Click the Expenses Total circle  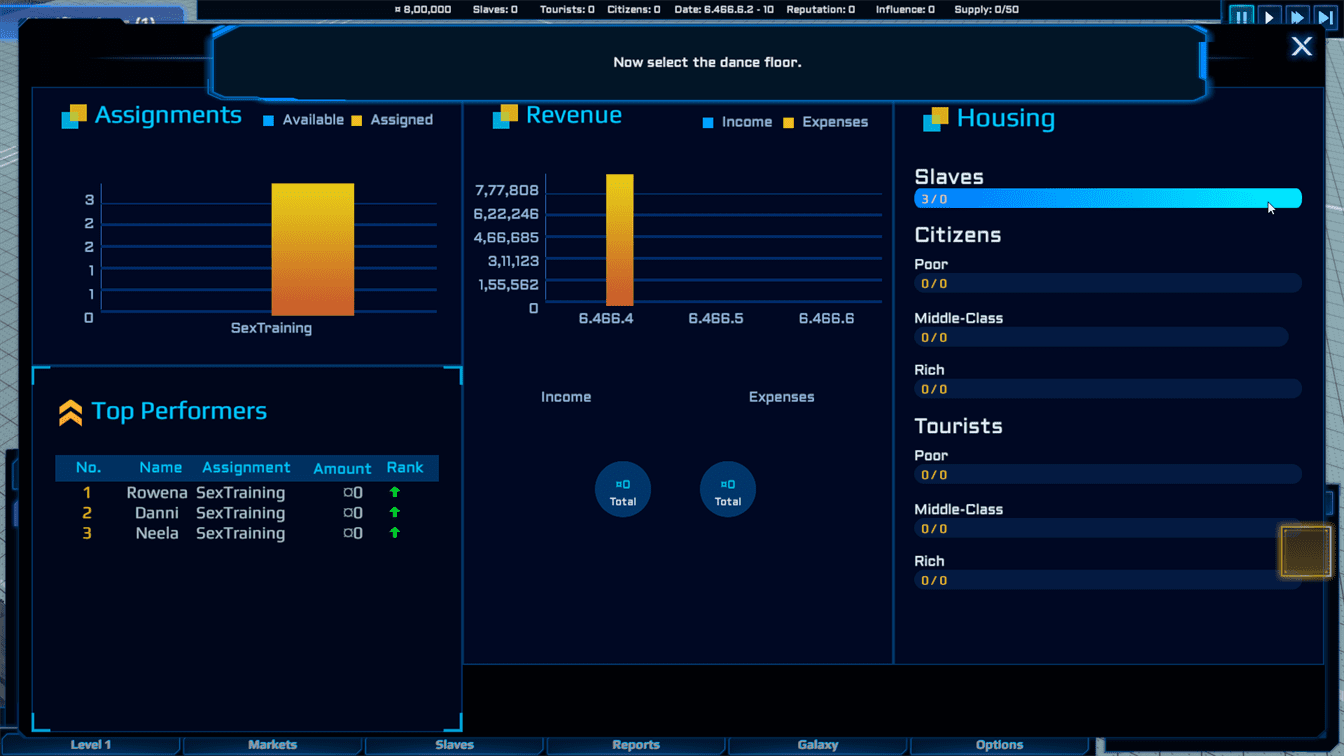(x=728, y=490)
